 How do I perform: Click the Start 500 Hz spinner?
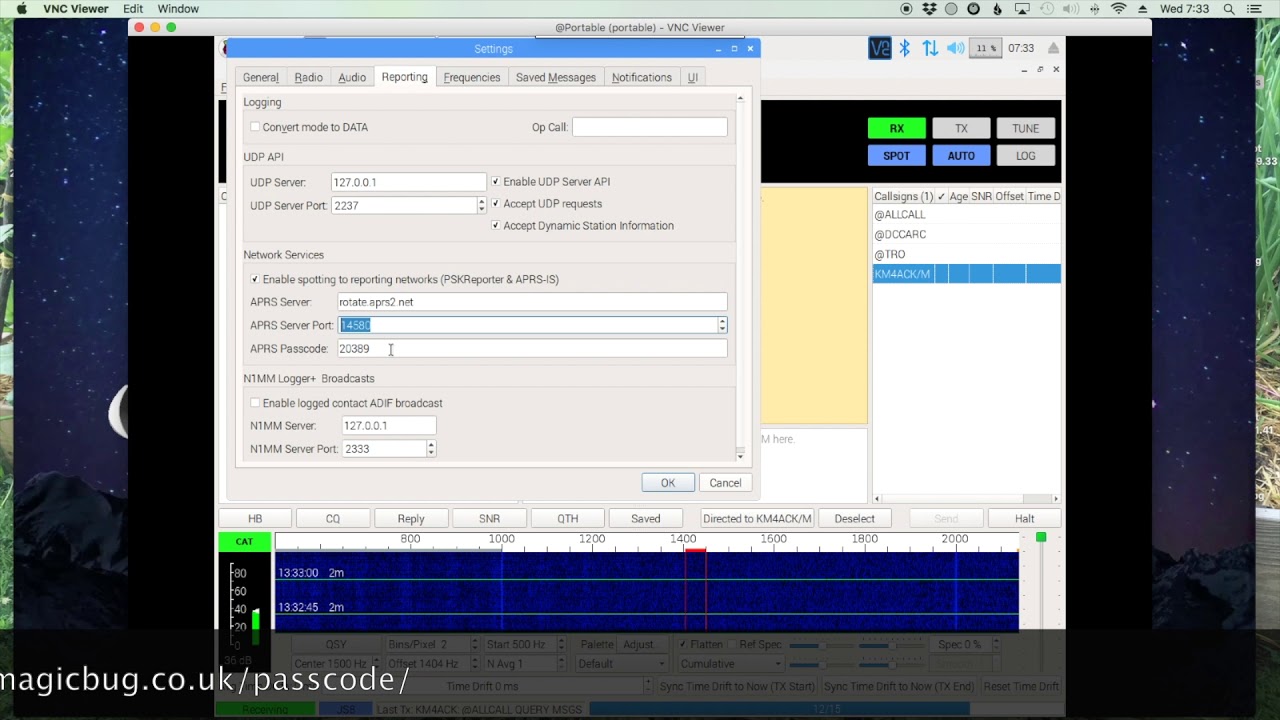click(525, 644)
